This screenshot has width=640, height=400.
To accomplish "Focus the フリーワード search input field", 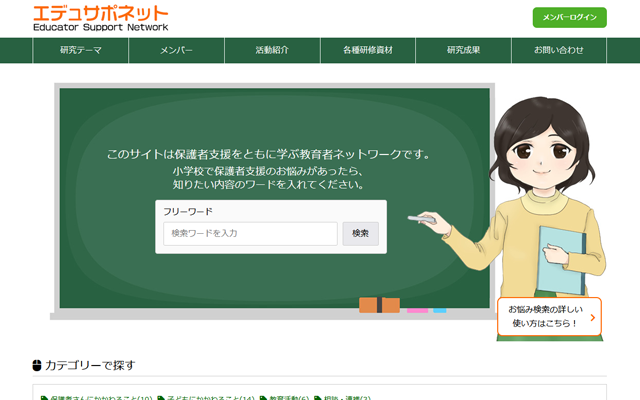I will click(x=250, y=234).
